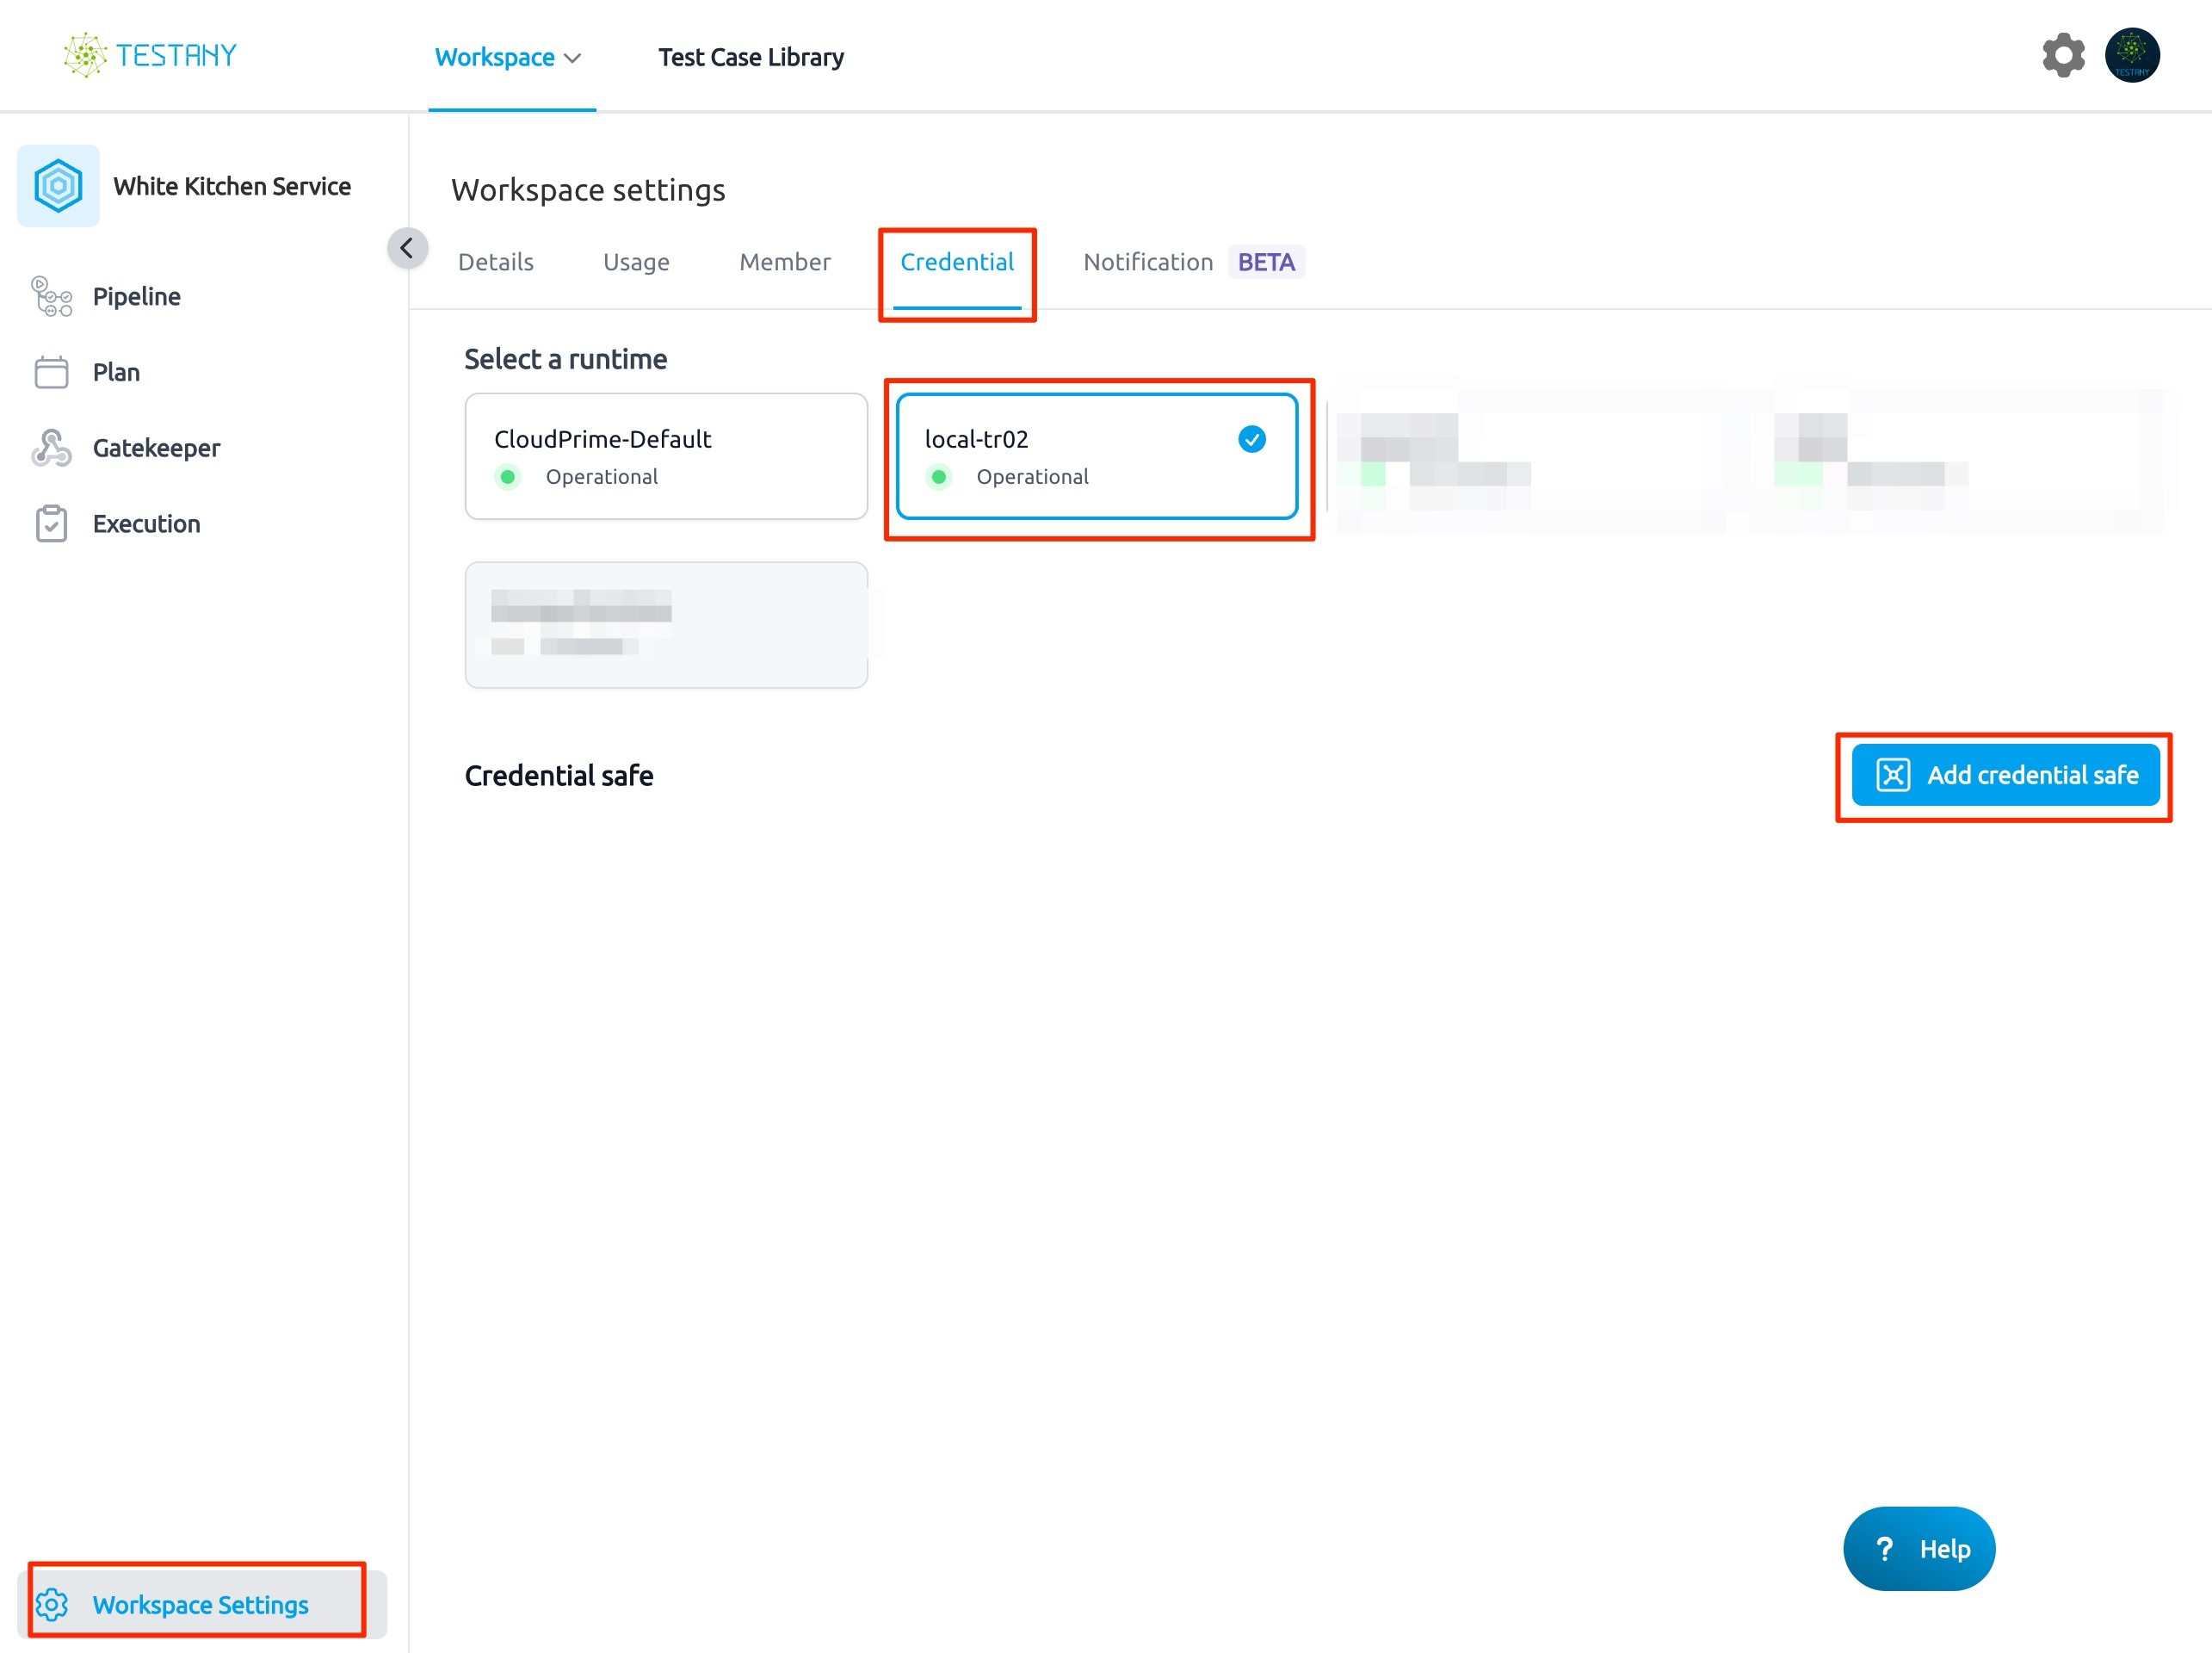Click the Pipeline sidebar icon
Viewport: 2212px width, 1653px height.
(51, 297)
